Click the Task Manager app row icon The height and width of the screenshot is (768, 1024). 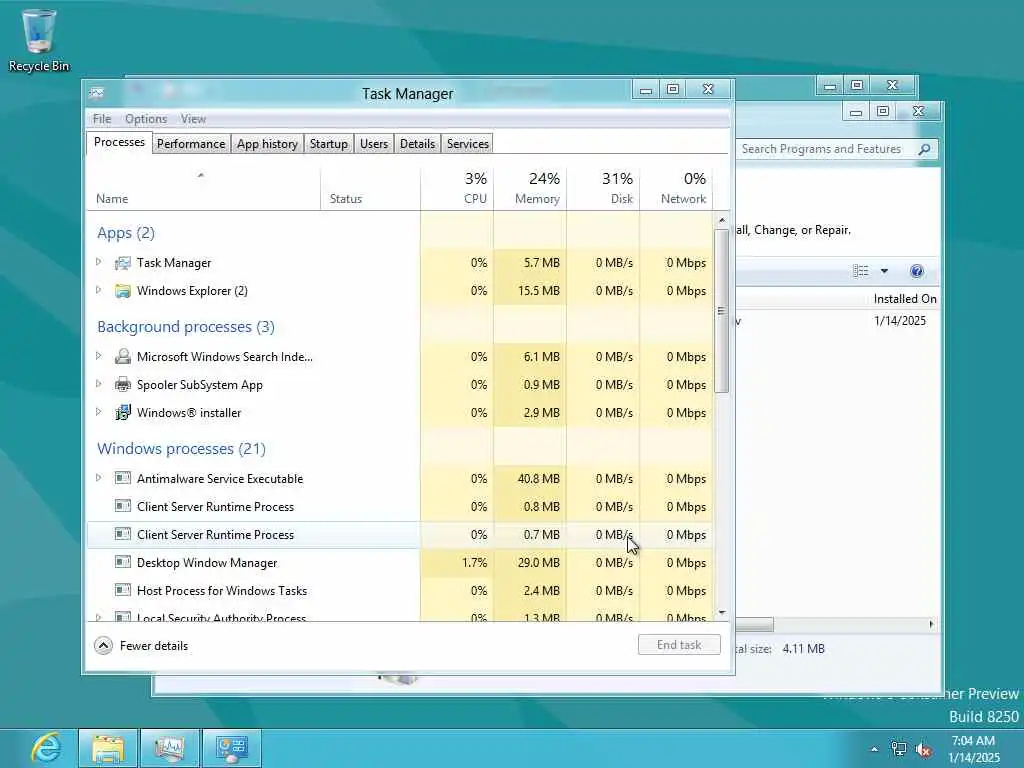tap(122, 263)
